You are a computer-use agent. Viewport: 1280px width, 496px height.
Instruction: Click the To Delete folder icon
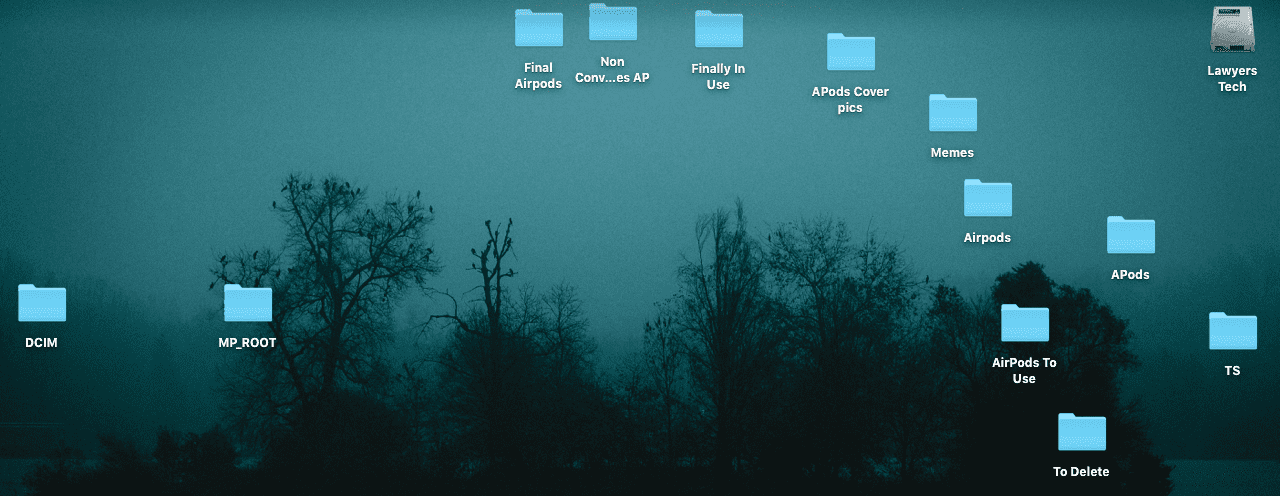(x=1082, y=432)
